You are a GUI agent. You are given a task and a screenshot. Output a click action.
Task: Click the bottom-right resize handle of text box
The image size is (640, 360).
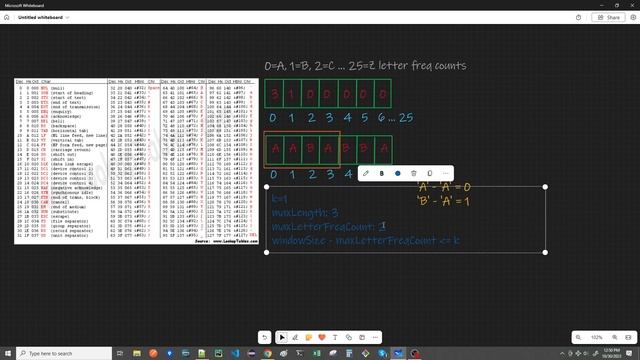[x=545, y=253]
